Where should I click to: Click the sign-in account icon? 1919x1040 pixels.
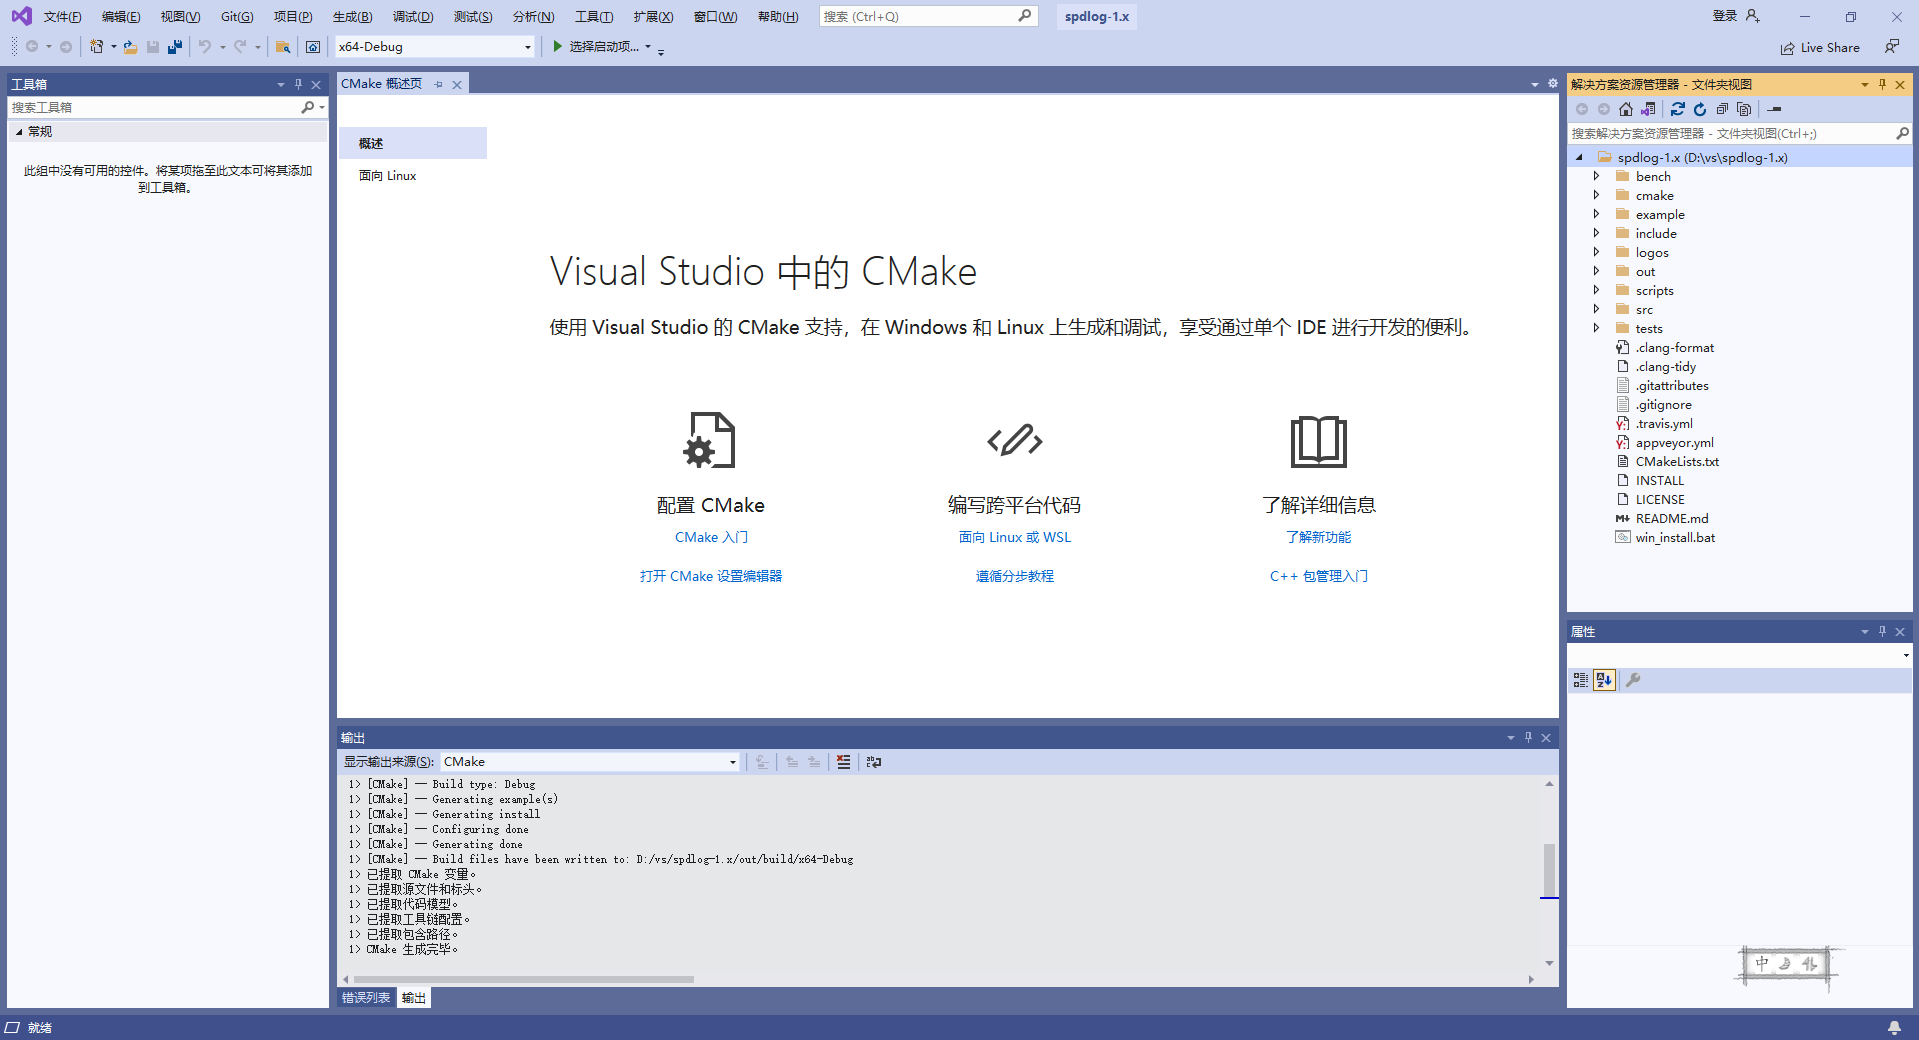[x=1752, y=16]
